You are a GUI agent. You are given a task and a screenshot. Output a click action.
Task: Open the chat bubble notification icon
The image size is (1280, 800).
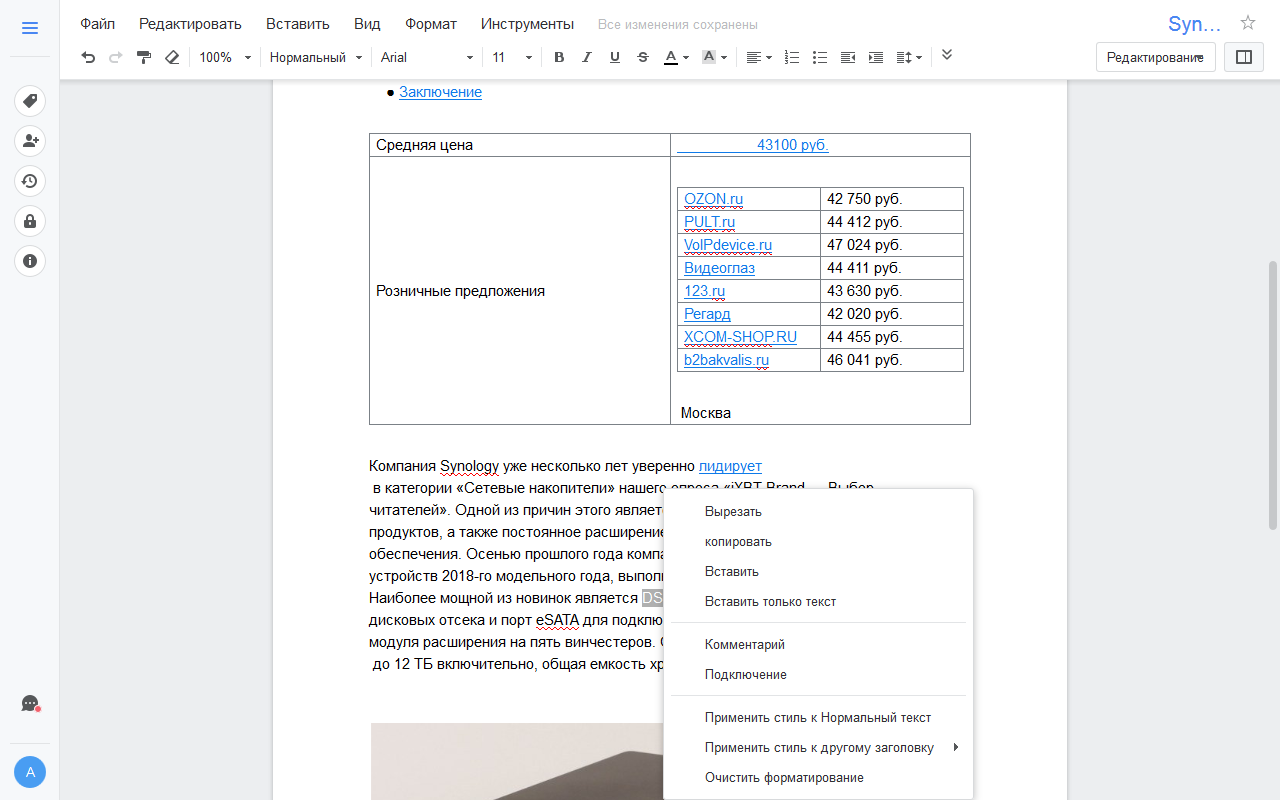(x=30, y=704)
